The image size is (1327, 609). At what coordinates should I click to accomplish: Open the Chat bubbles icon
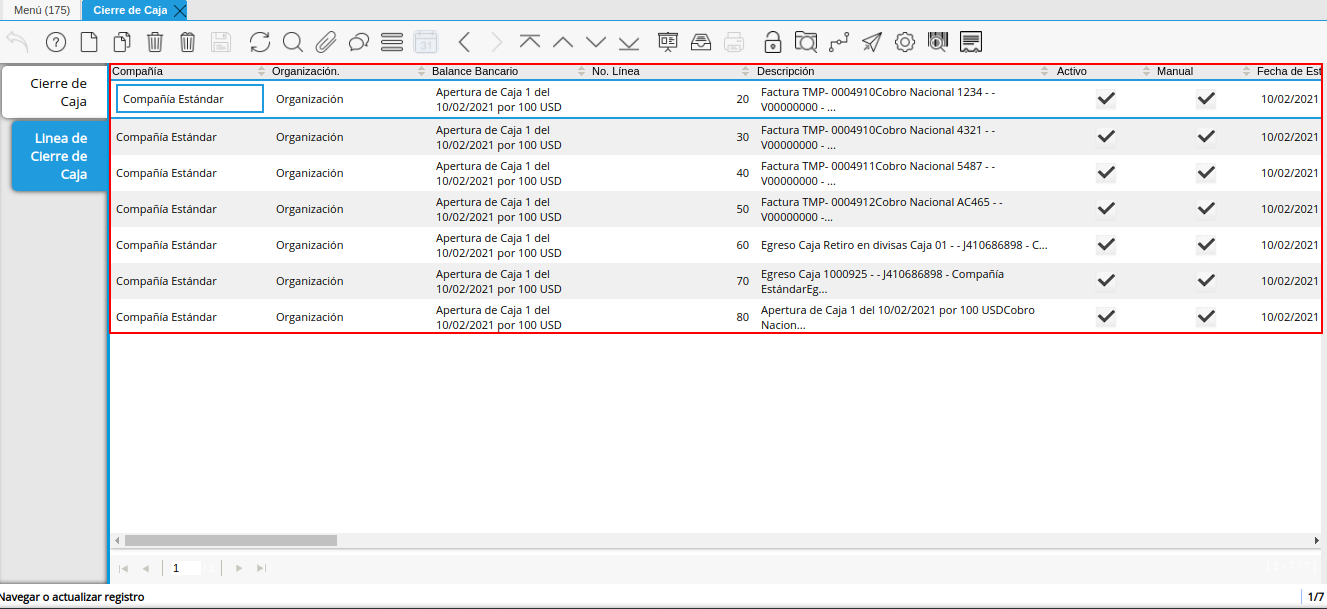(x=359, y=42)
